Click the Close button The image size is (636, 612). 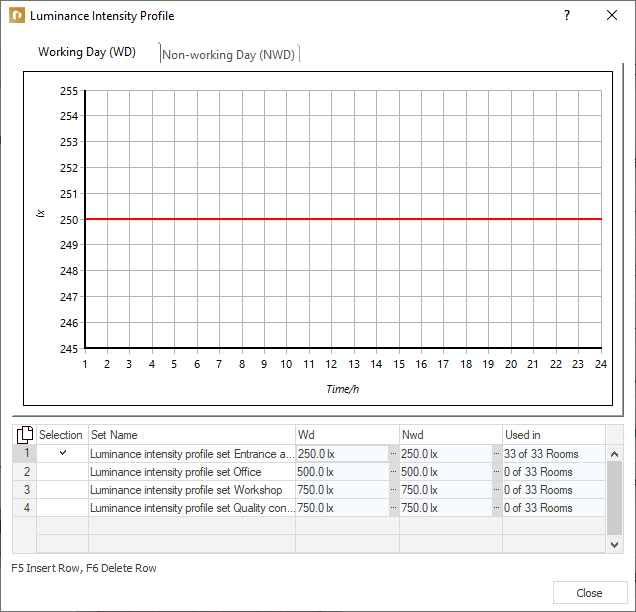590,593
